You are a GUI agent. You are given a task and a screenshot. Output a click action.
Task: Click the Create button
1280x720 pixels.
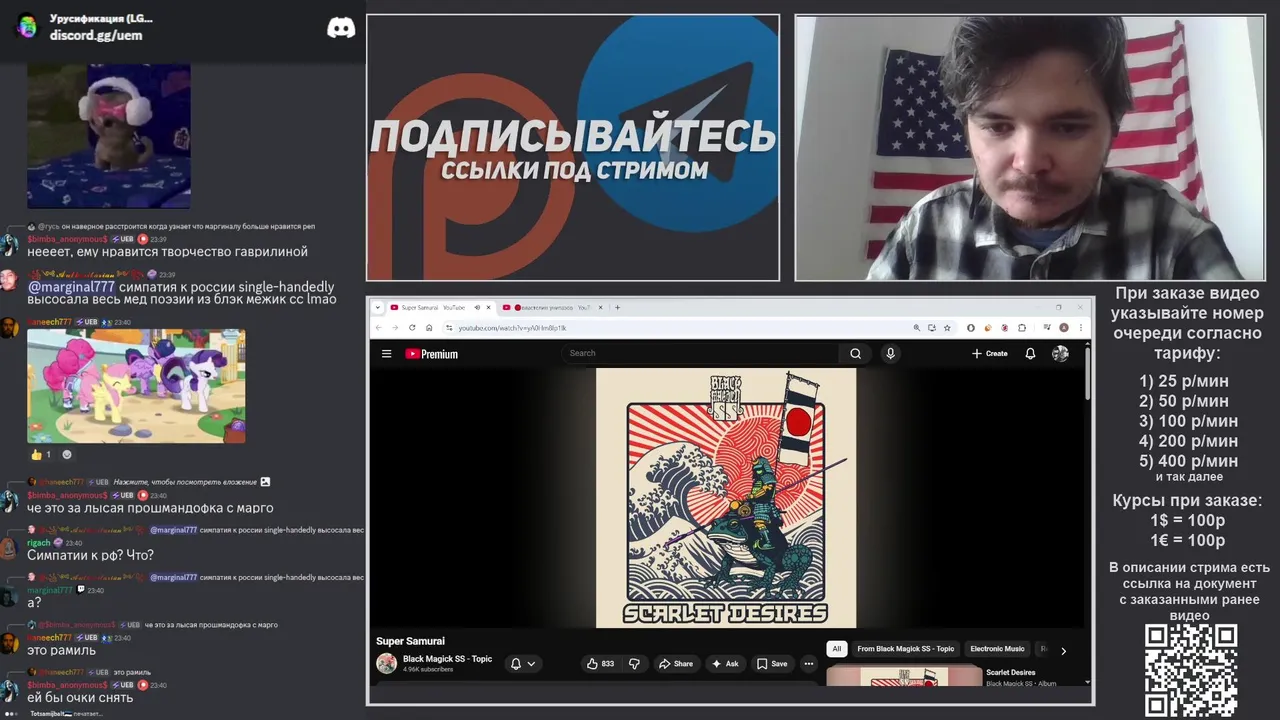click(x=989, y=354)
